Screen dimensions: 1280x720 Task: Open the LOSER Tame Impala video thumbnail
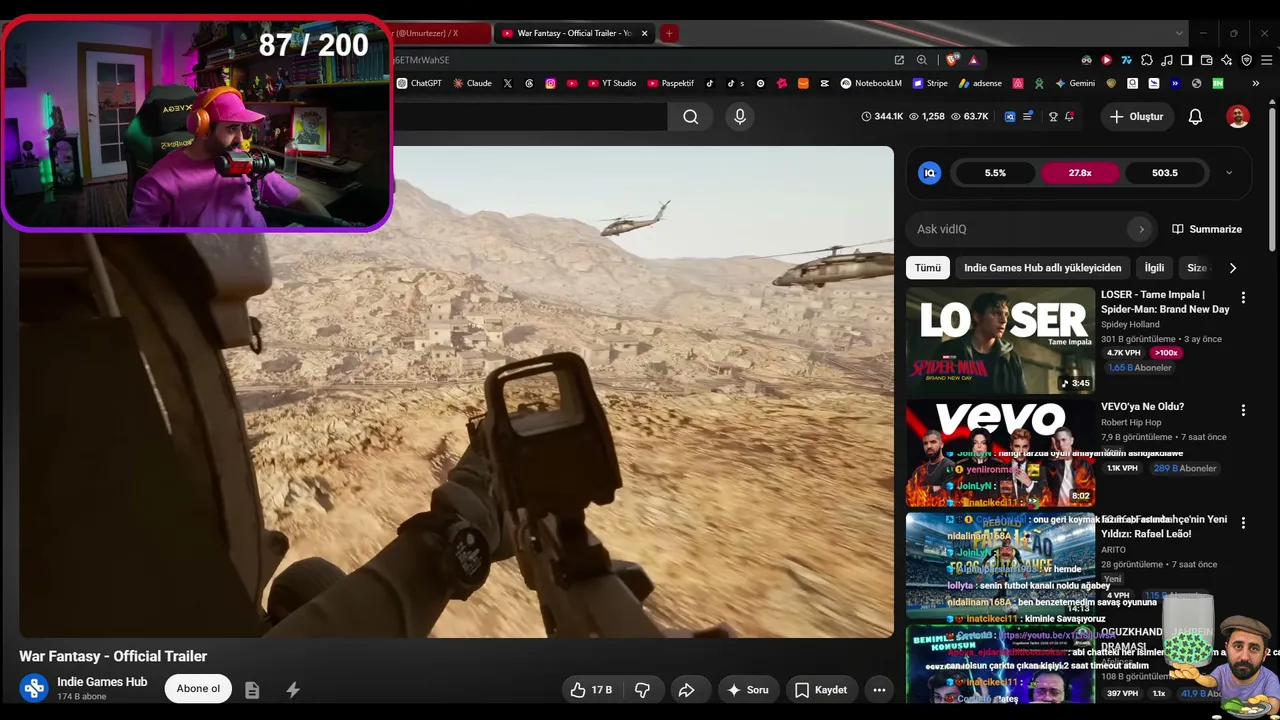1000,340
